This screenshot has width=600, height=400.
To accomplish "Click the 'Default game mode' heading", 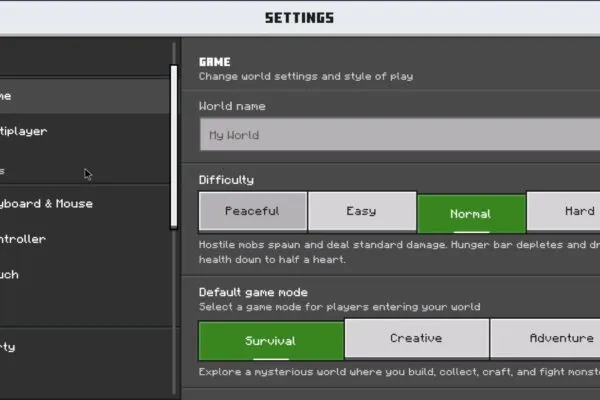I will click(x=253, y=292).
